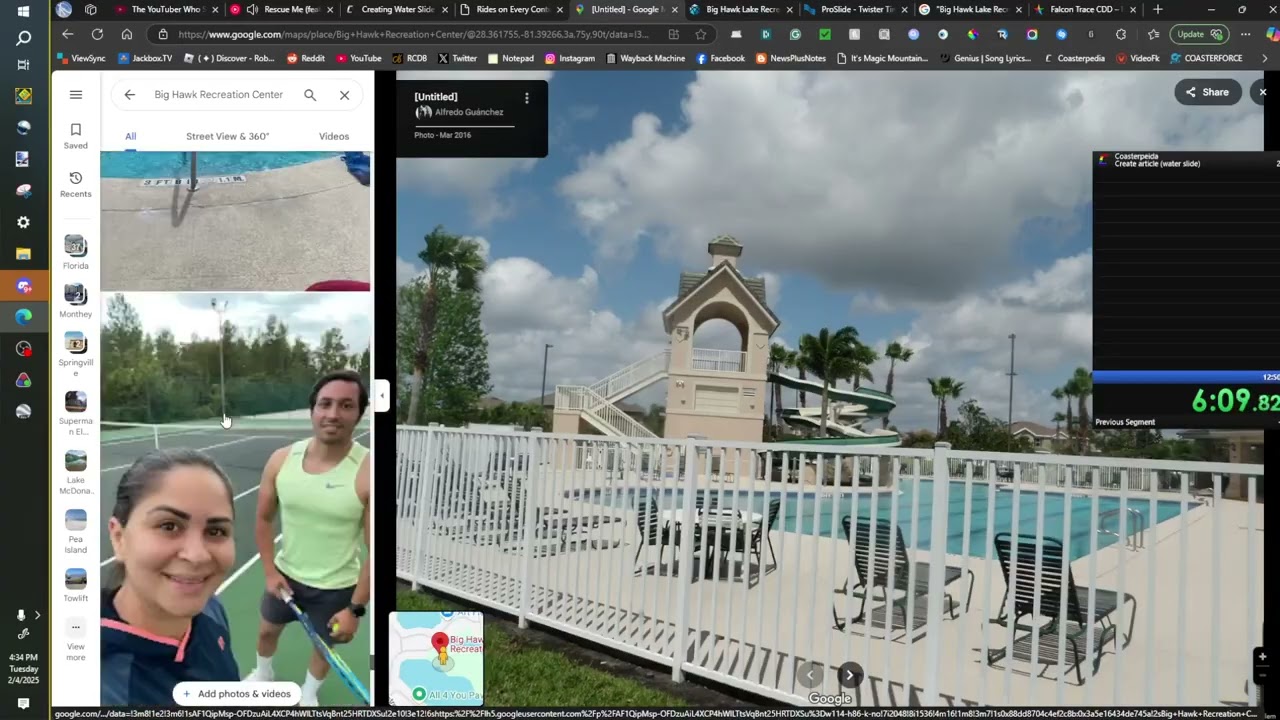The image size is (1280, 720).
Task: Open Monthey recent place
Action: pyautogui.click(x=76, y=301)
